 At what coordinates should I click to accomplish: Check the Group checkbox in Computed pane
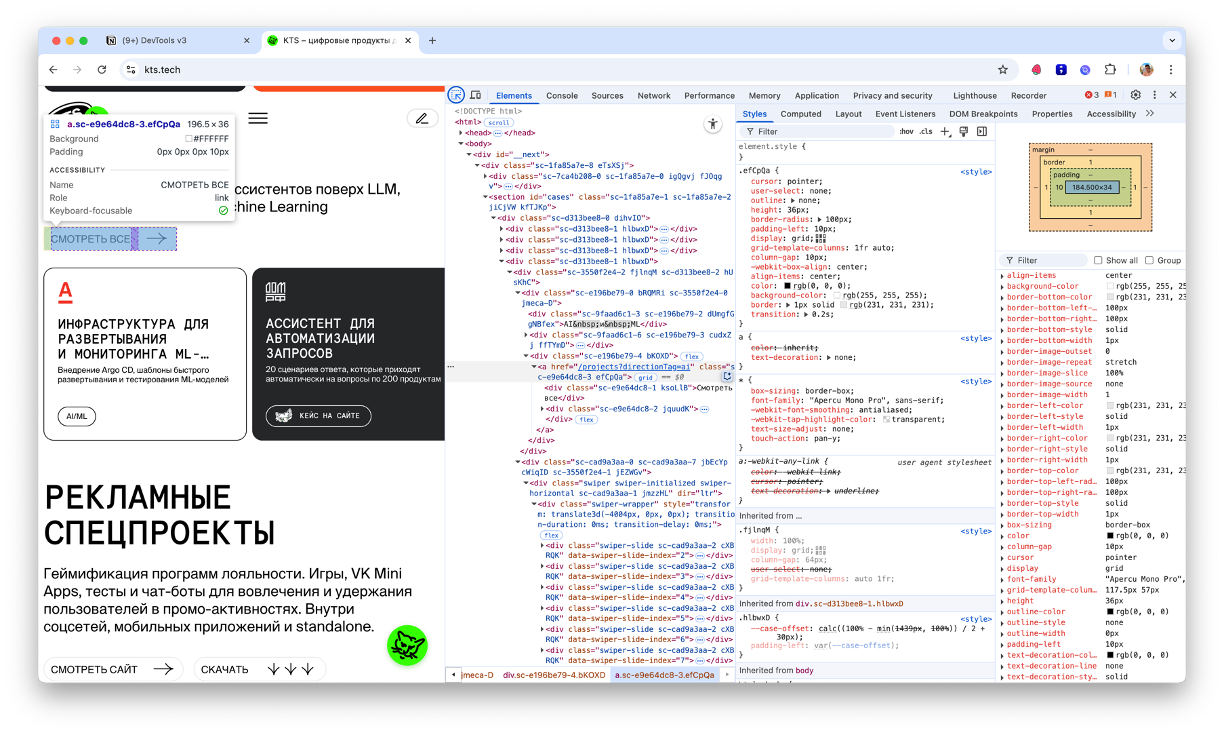point(1149,260)
